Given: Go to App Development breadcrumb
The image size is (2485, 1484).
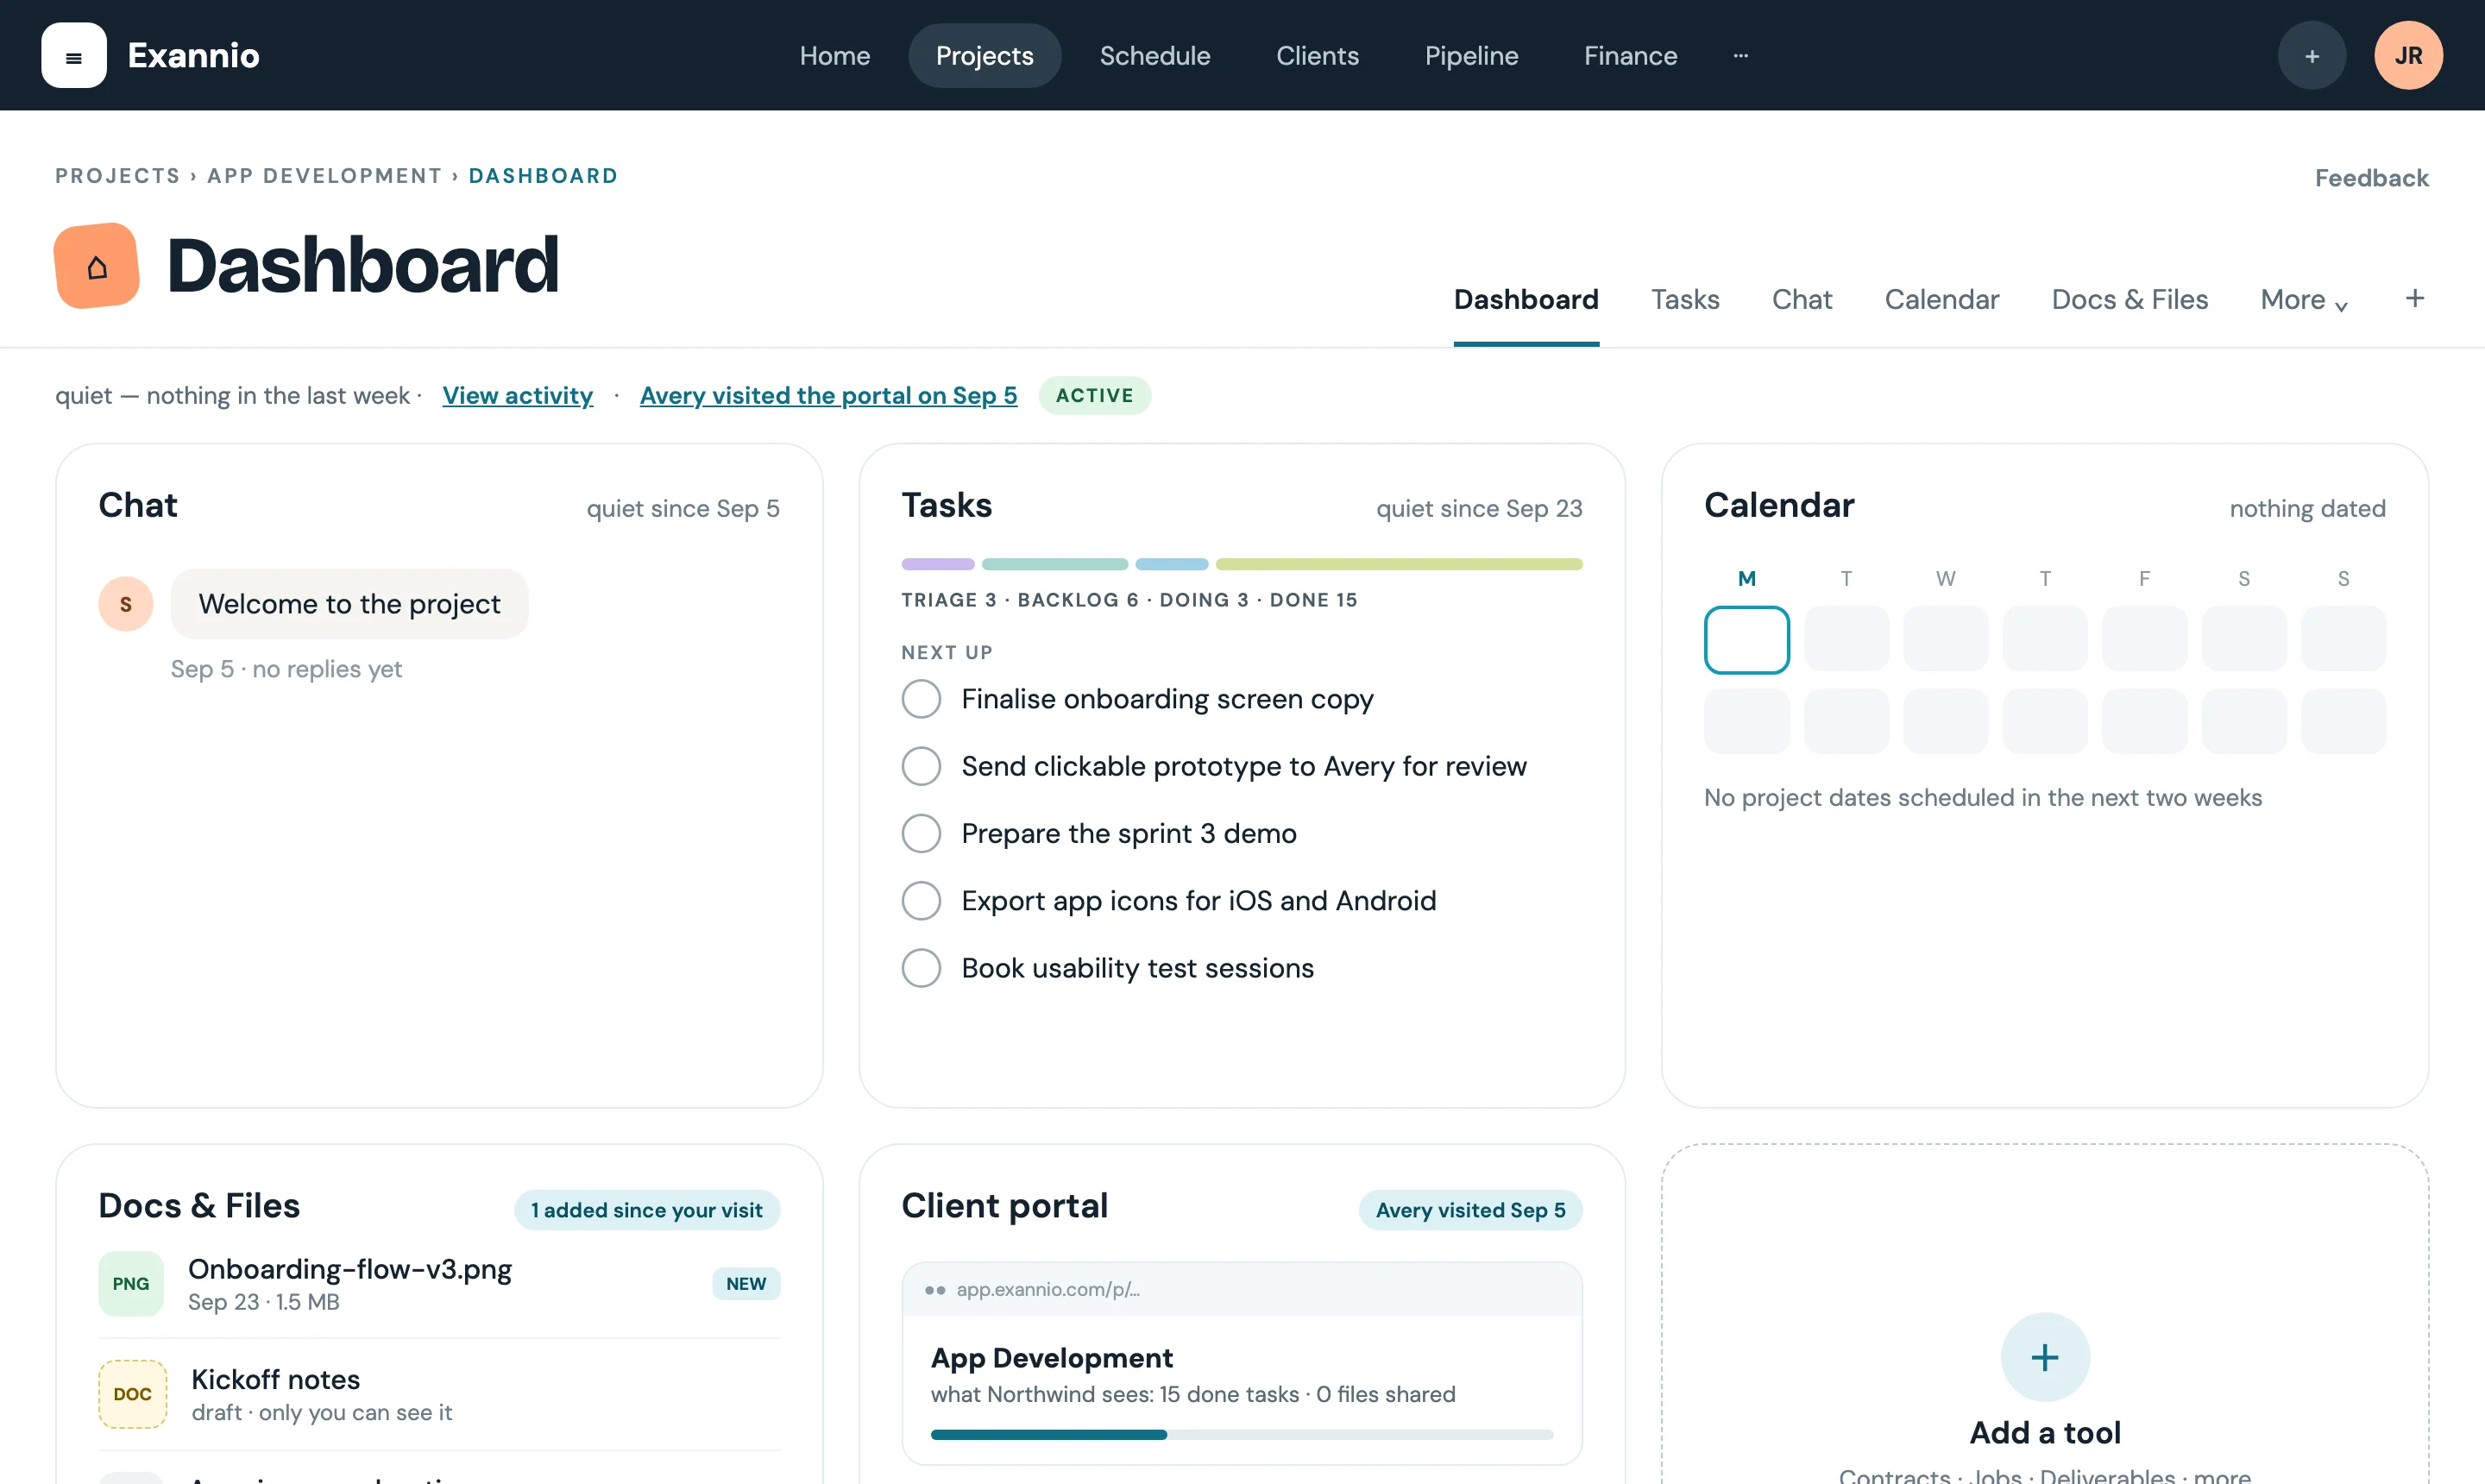Looking at the screenshot, I should click(x=324, y=176).
